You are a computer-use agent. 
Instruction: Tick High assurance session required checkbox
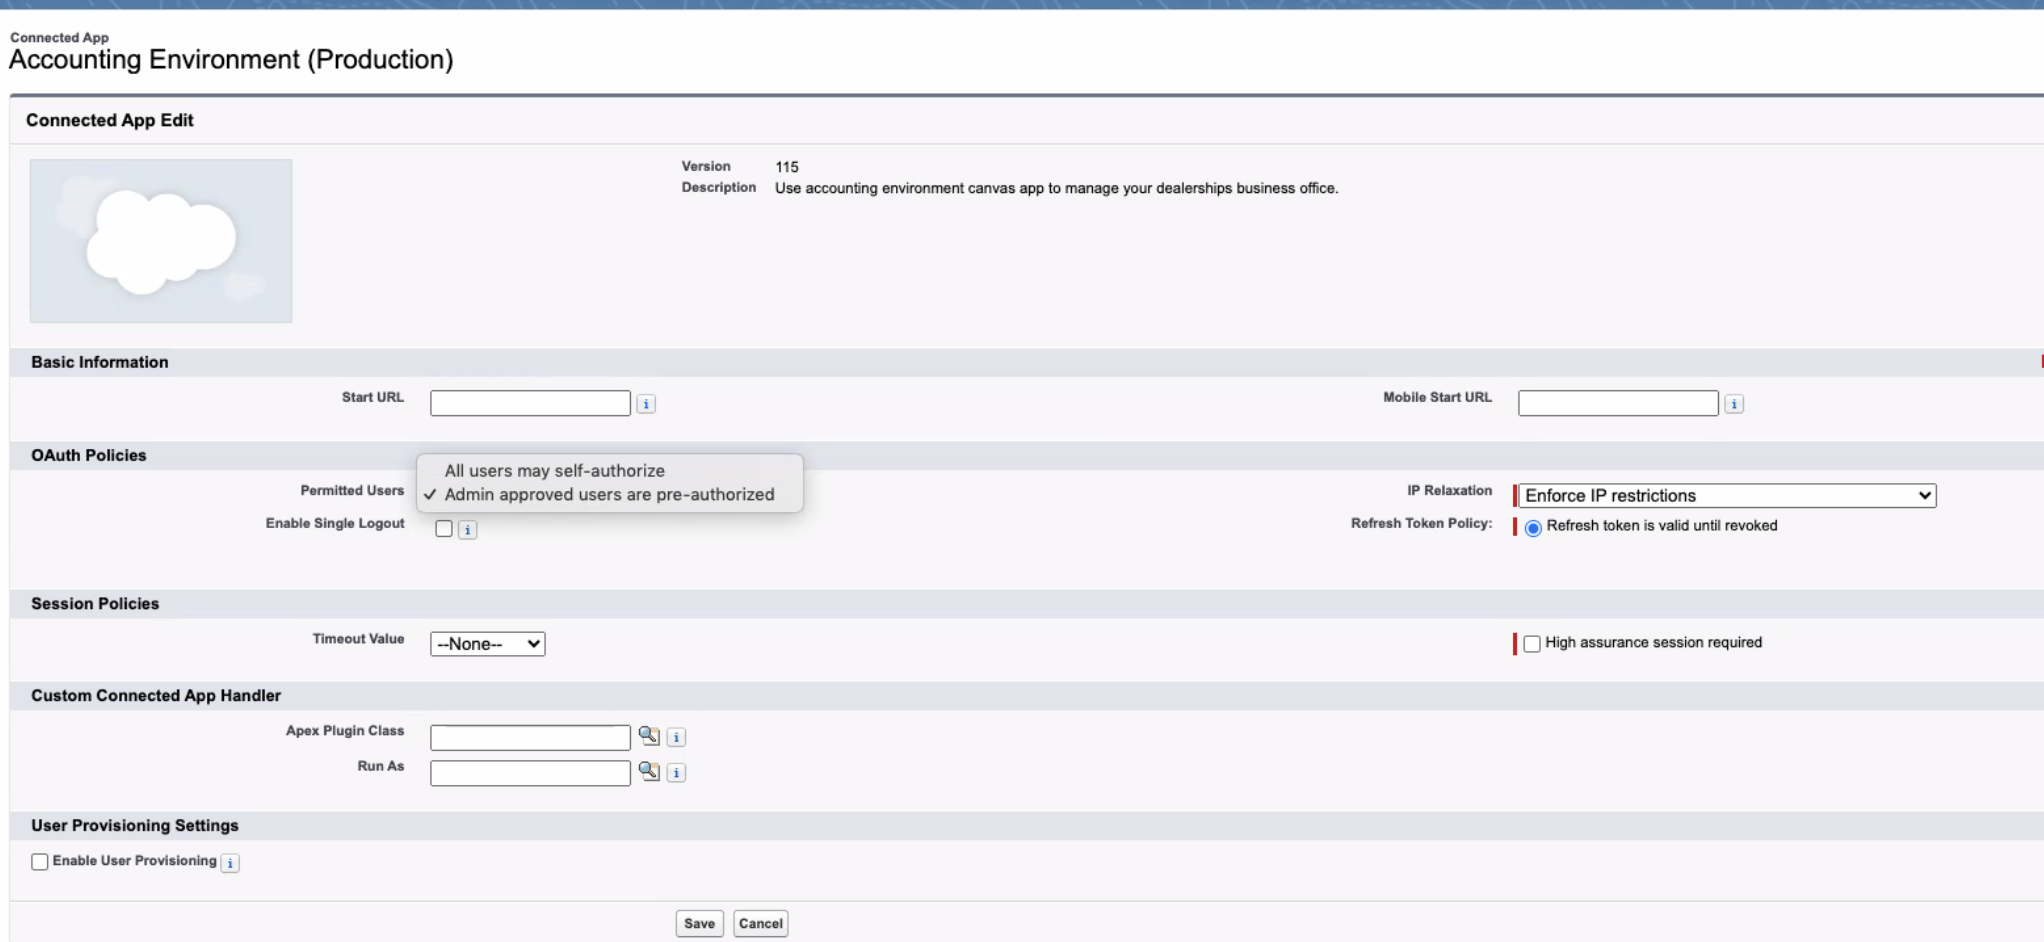(1532, 643)
